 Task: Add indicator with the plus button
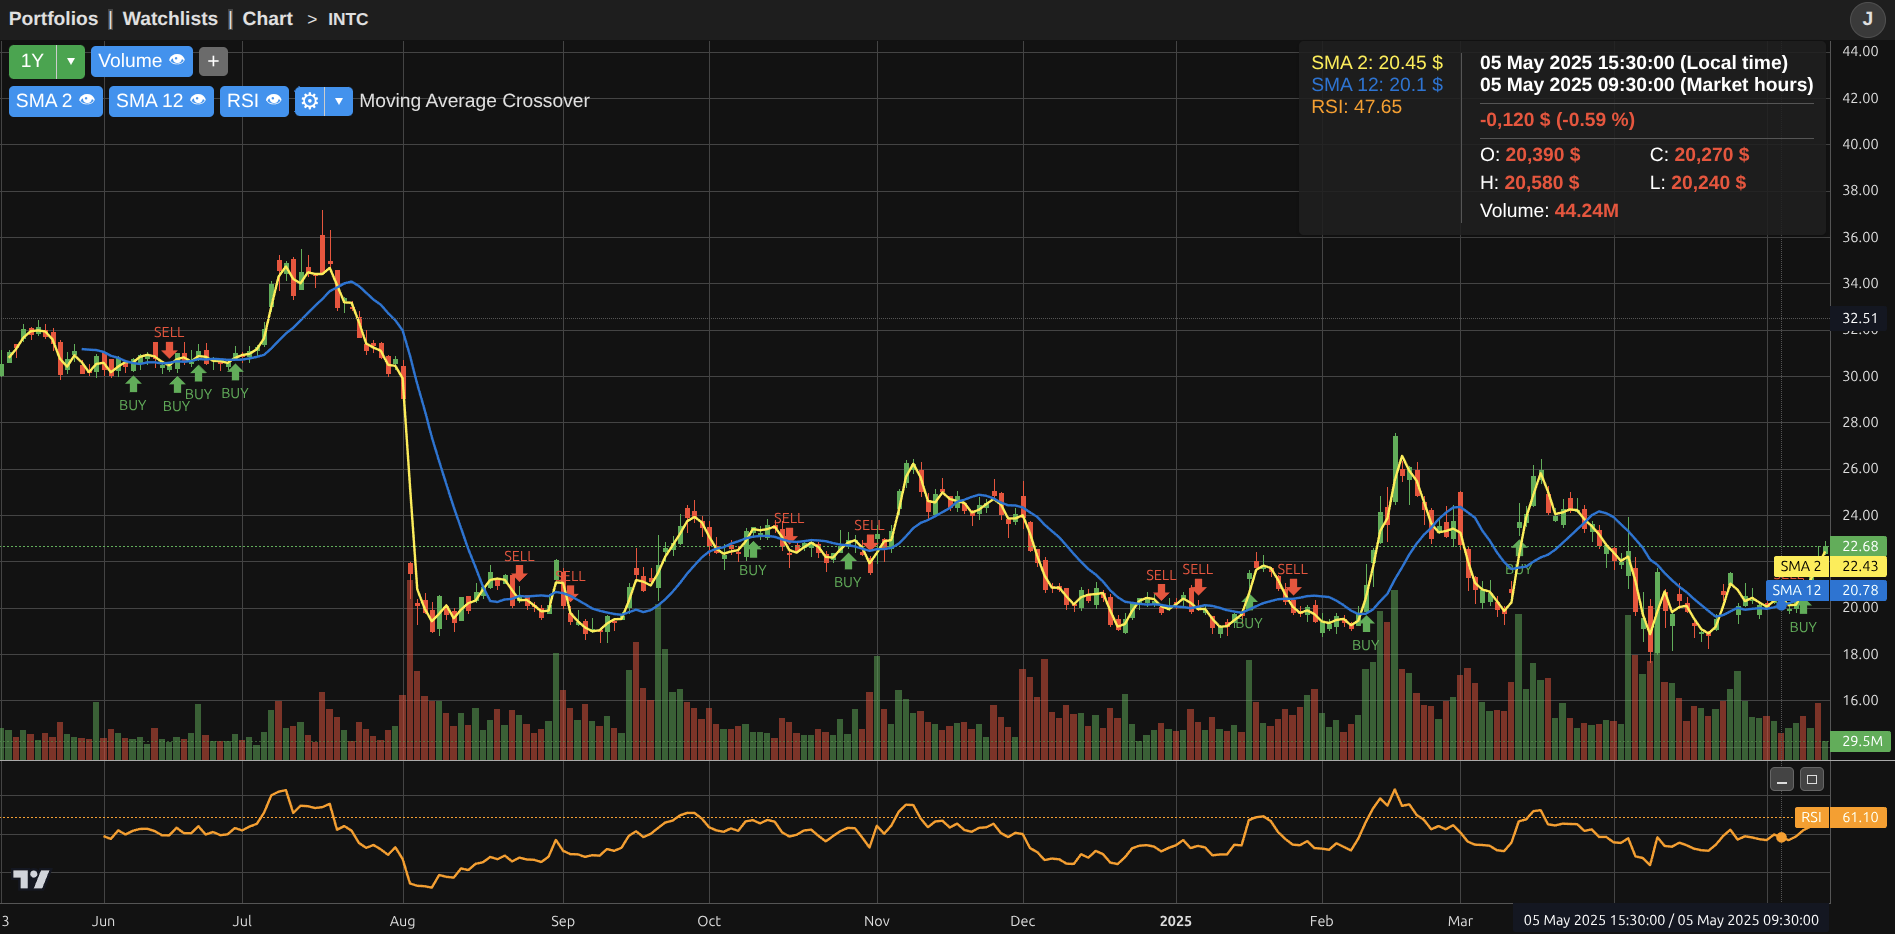click(213, 61)
